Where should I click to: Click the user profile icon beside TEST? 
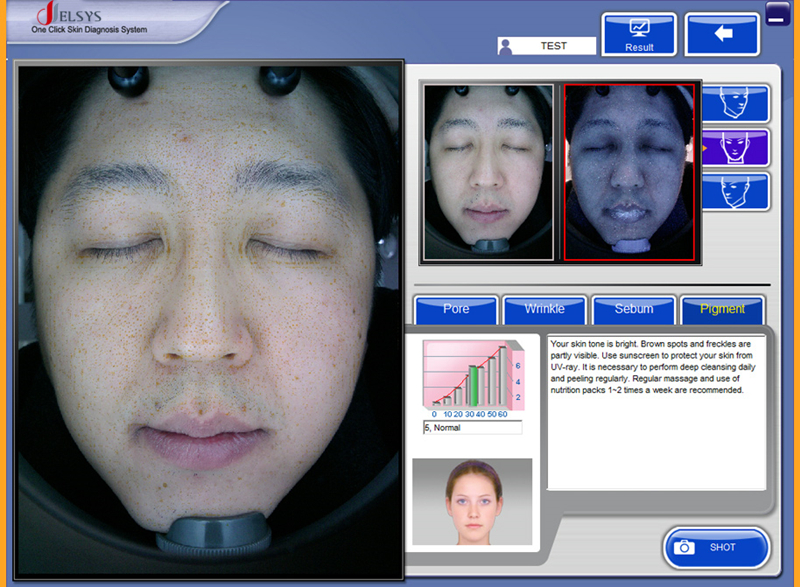(x=509, y=46)
